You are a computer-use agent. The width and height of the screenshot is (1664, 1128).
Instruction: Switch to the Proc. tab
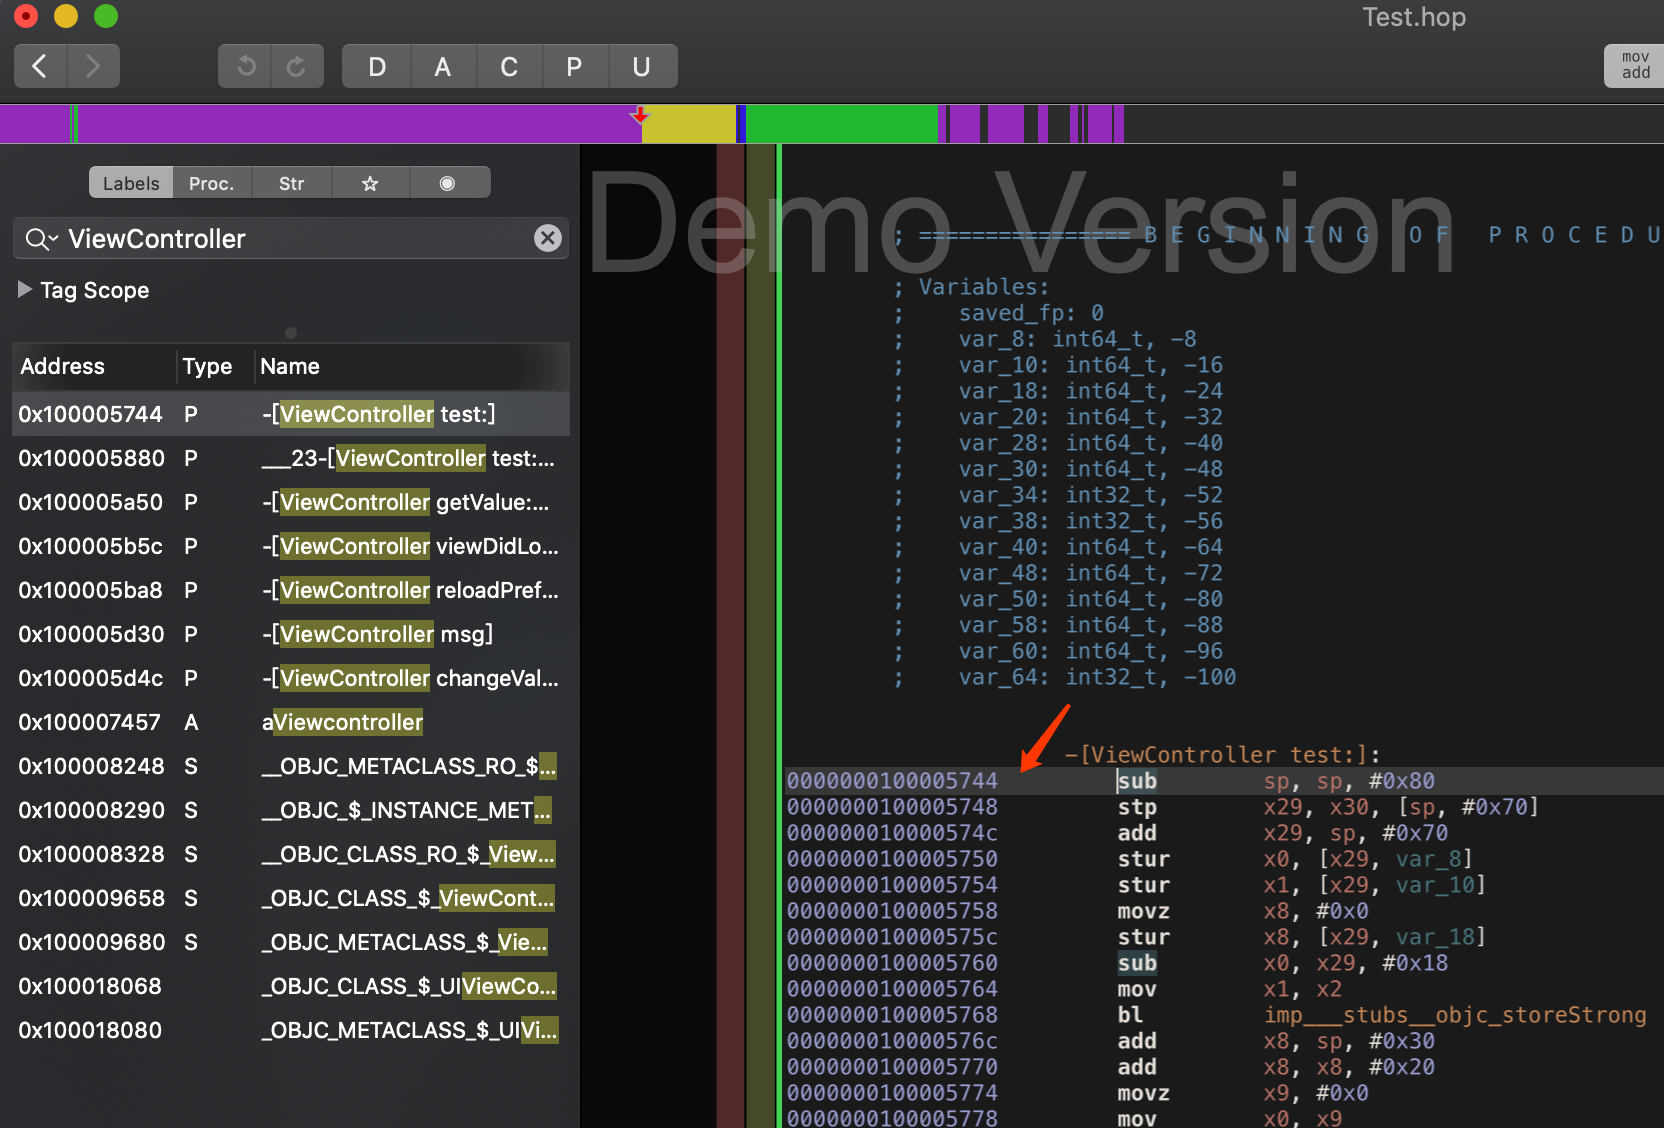(x=211, y=183)
